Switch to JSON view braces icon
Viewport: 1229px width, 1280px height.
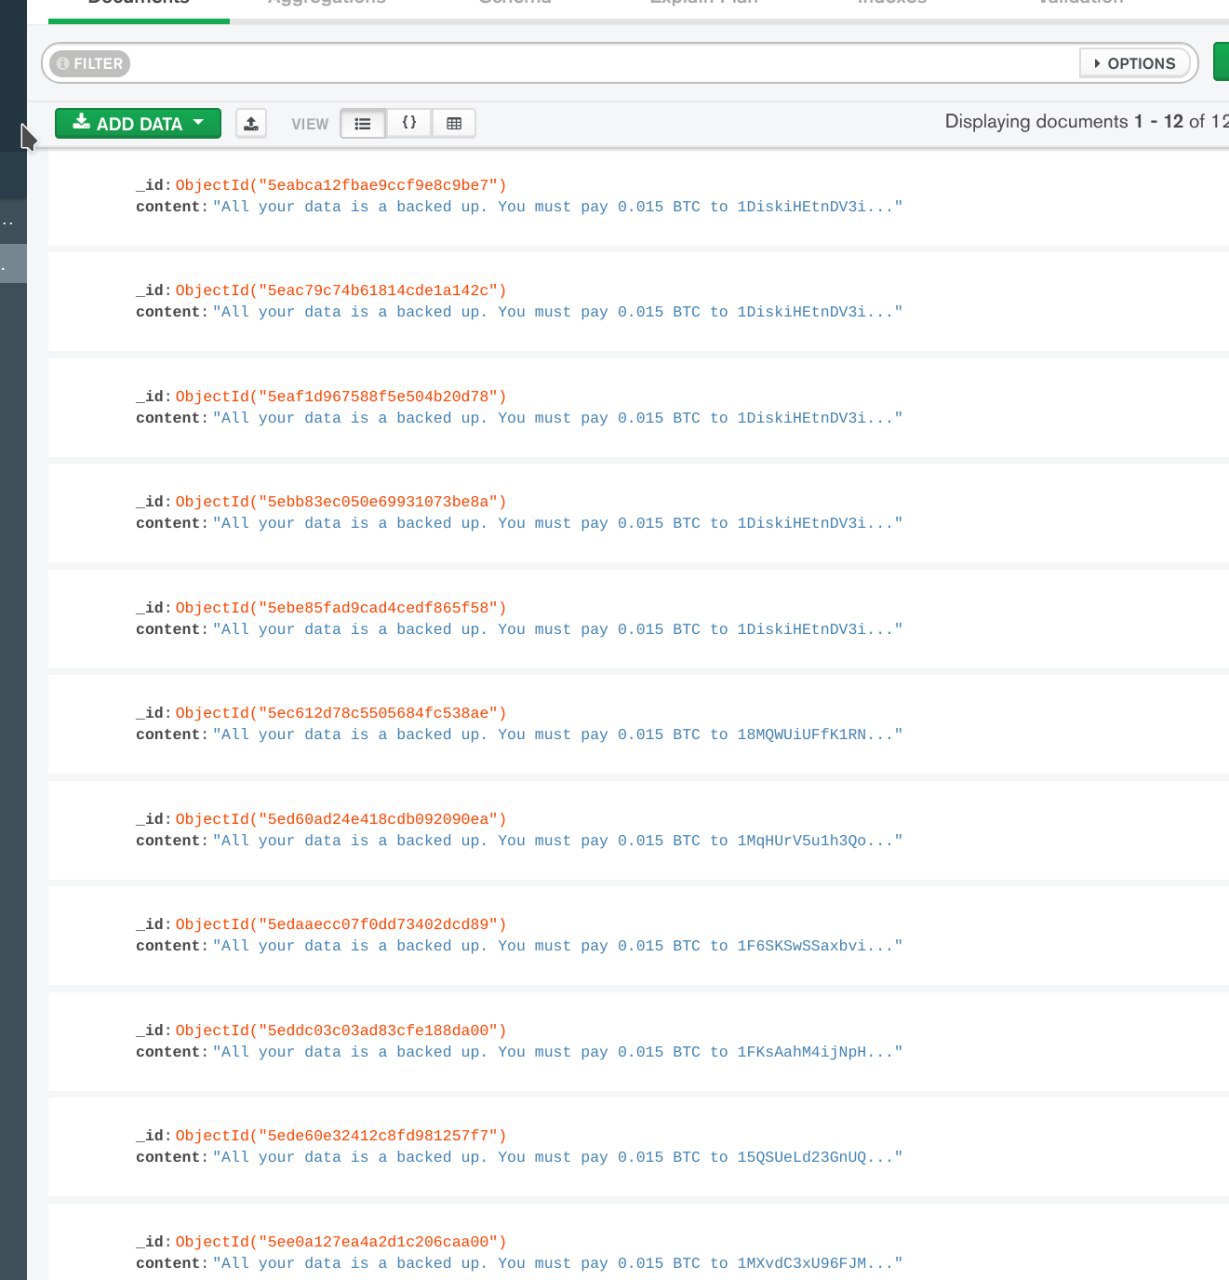point(409,123)
